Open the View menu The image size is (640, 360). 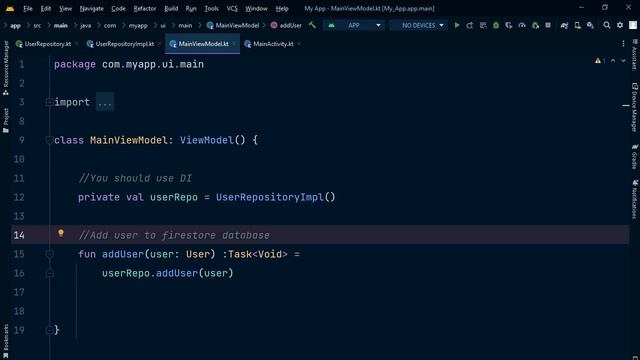65,8
